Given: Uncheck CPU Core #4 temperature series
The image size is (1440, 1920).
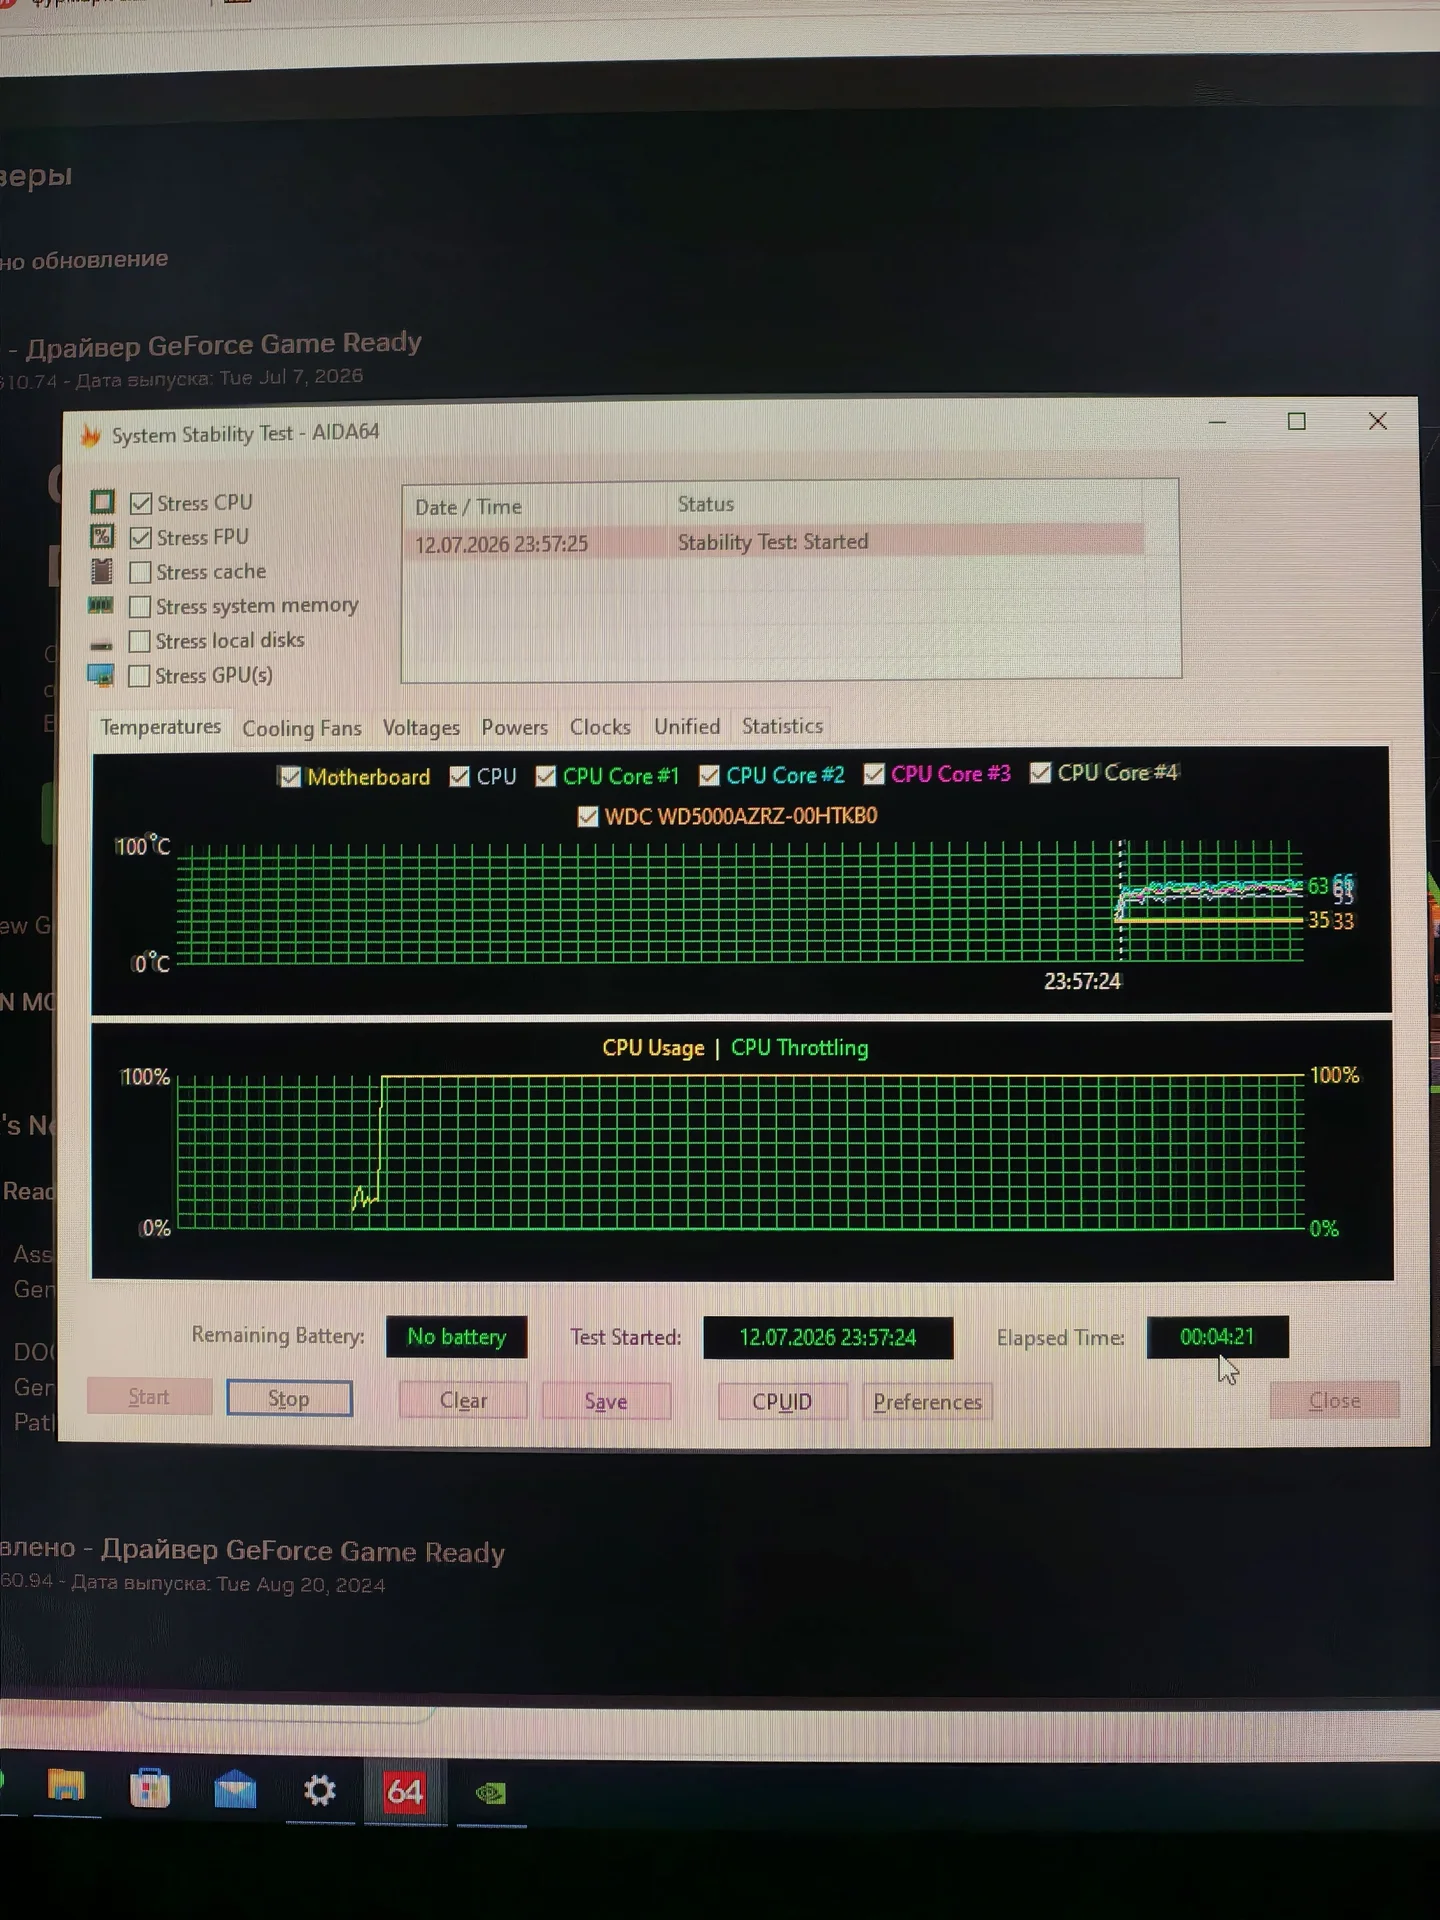Looking at the screenshot, I should tap(1041, 773).
